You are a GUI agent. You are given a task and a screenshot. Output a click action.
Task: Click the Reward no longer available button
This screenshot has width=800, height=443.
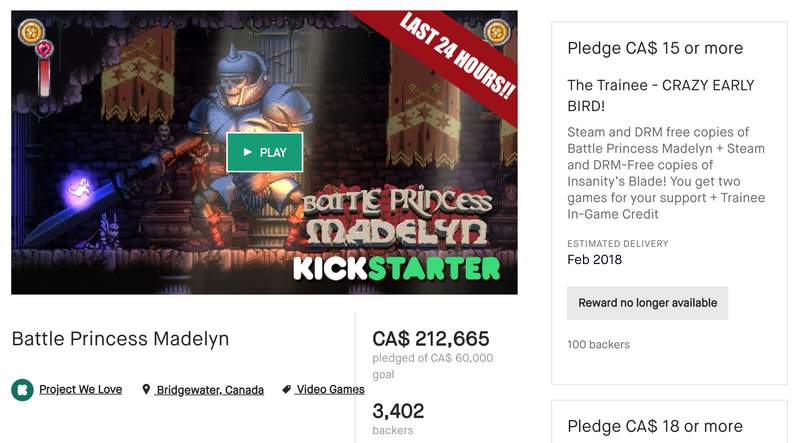pyautogui.click(x=647, y=303)
